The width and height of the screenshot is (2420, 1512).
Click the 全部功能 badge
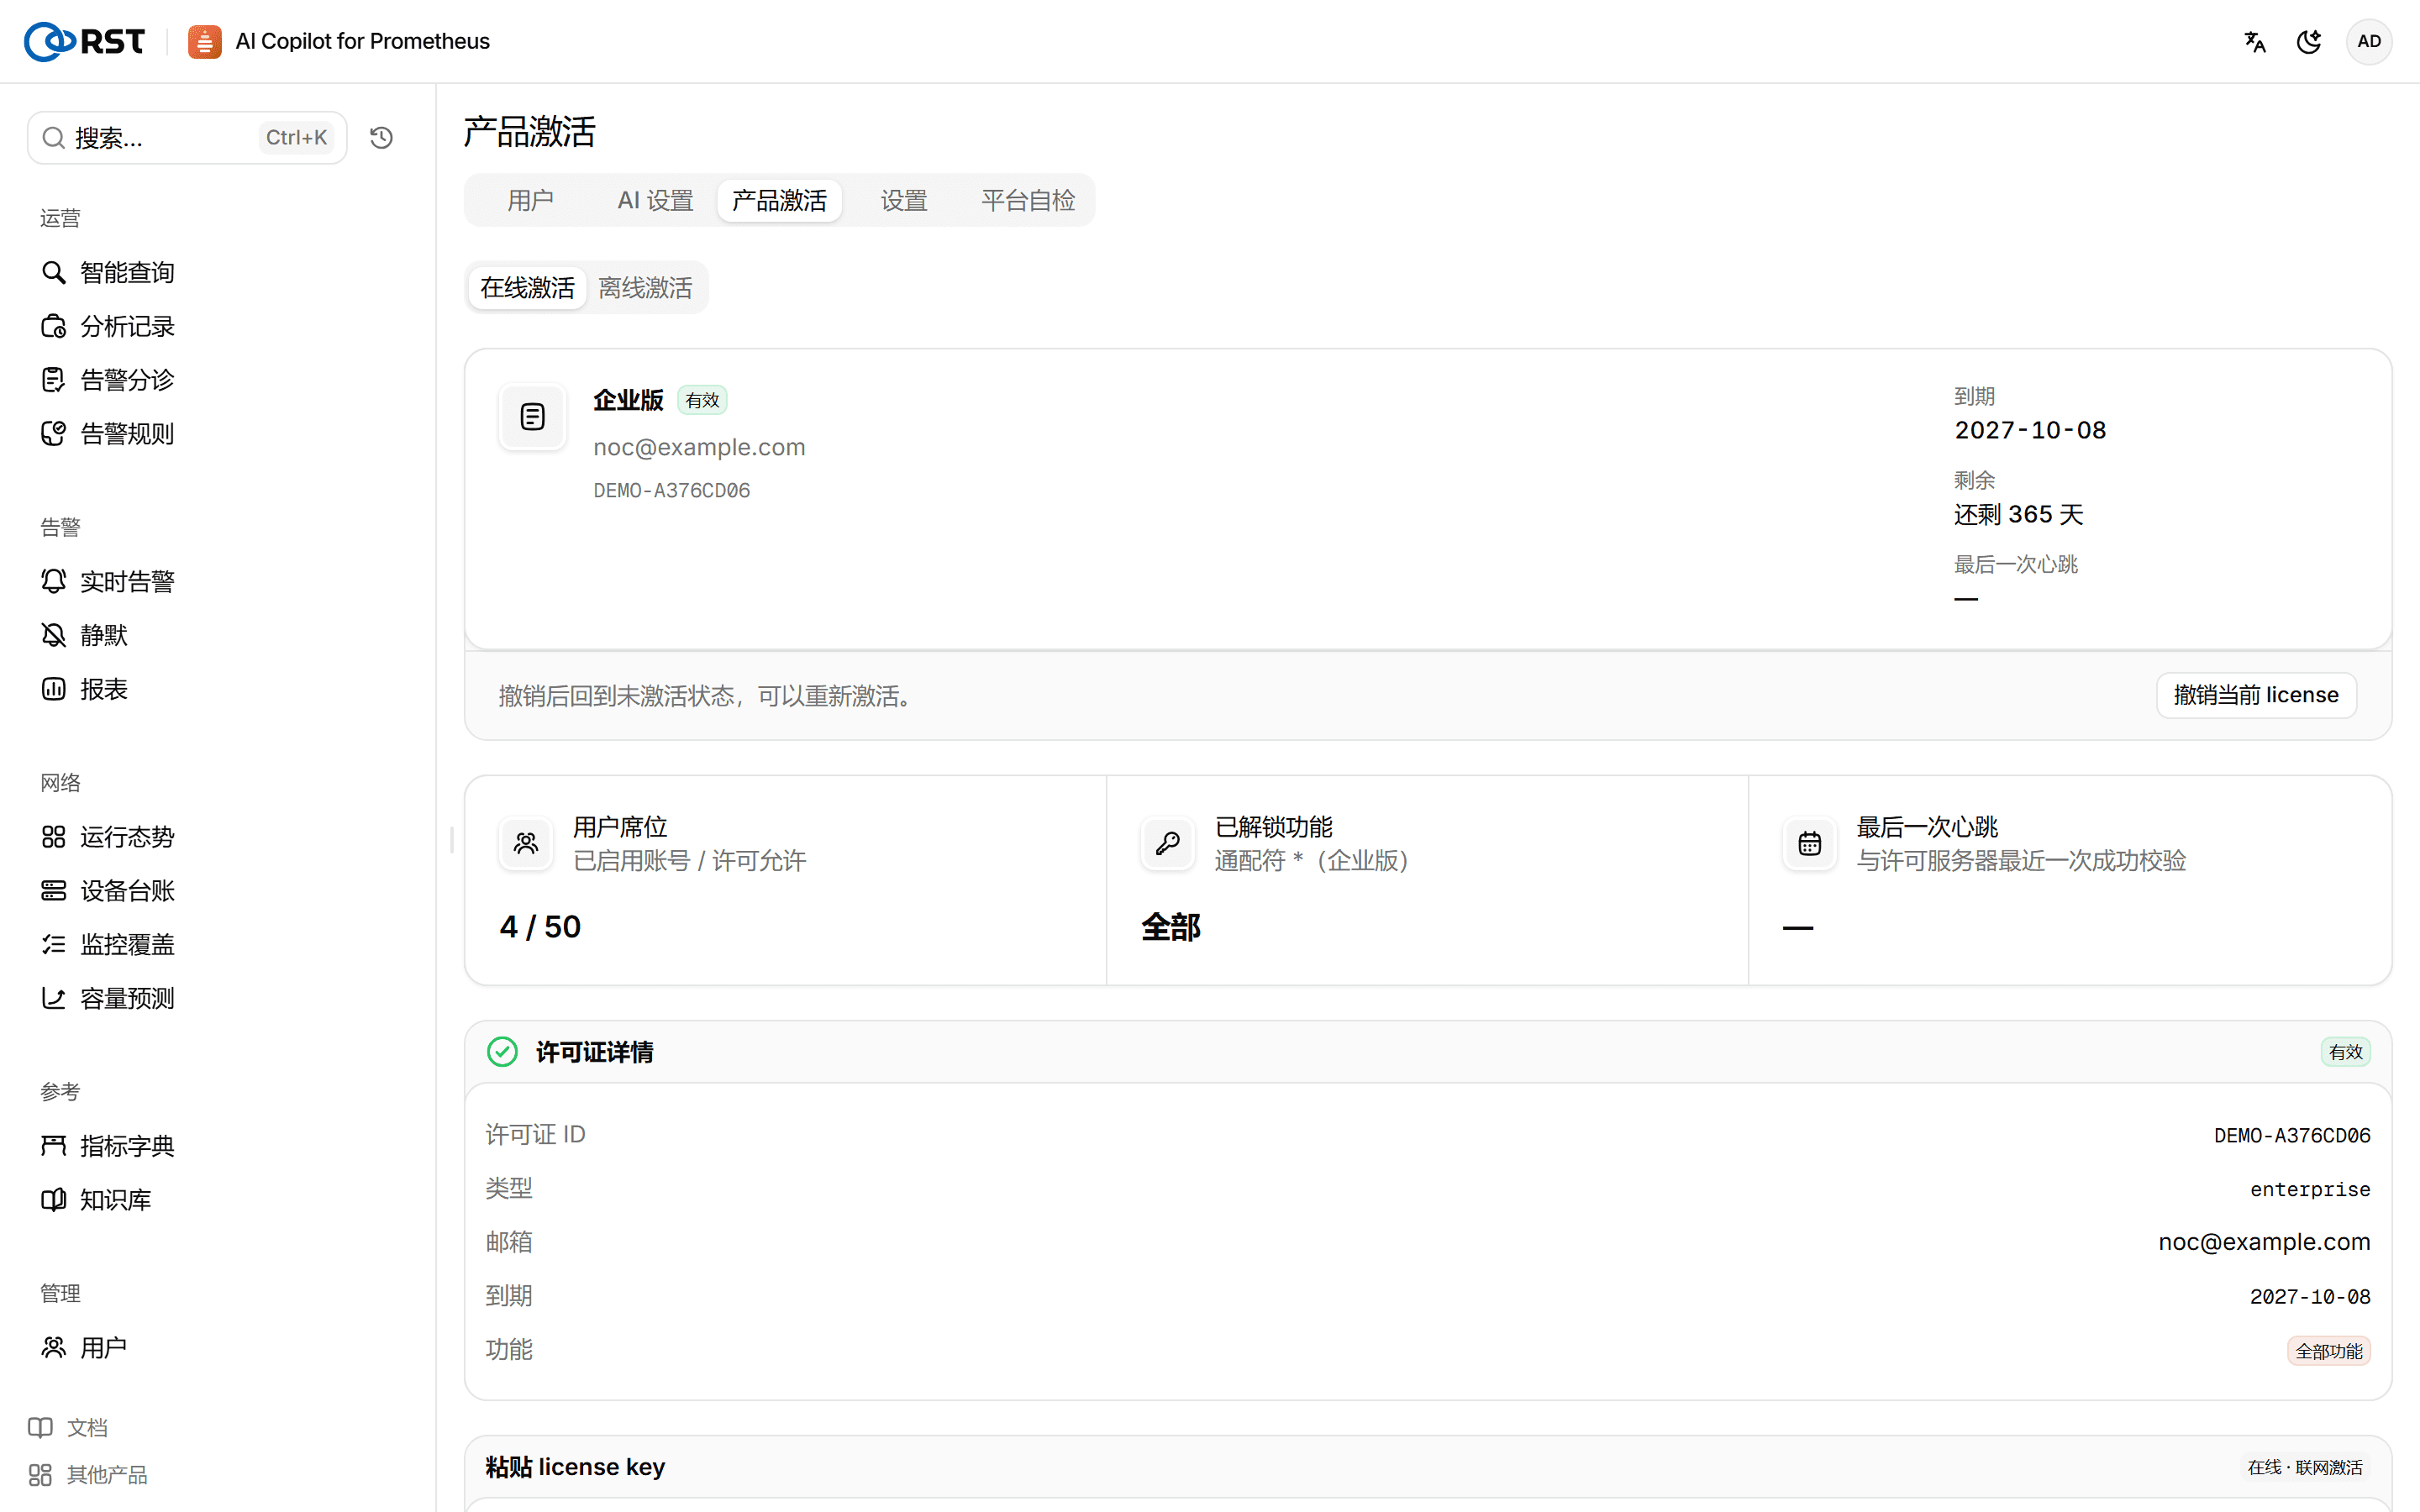pos(2328,1351)
